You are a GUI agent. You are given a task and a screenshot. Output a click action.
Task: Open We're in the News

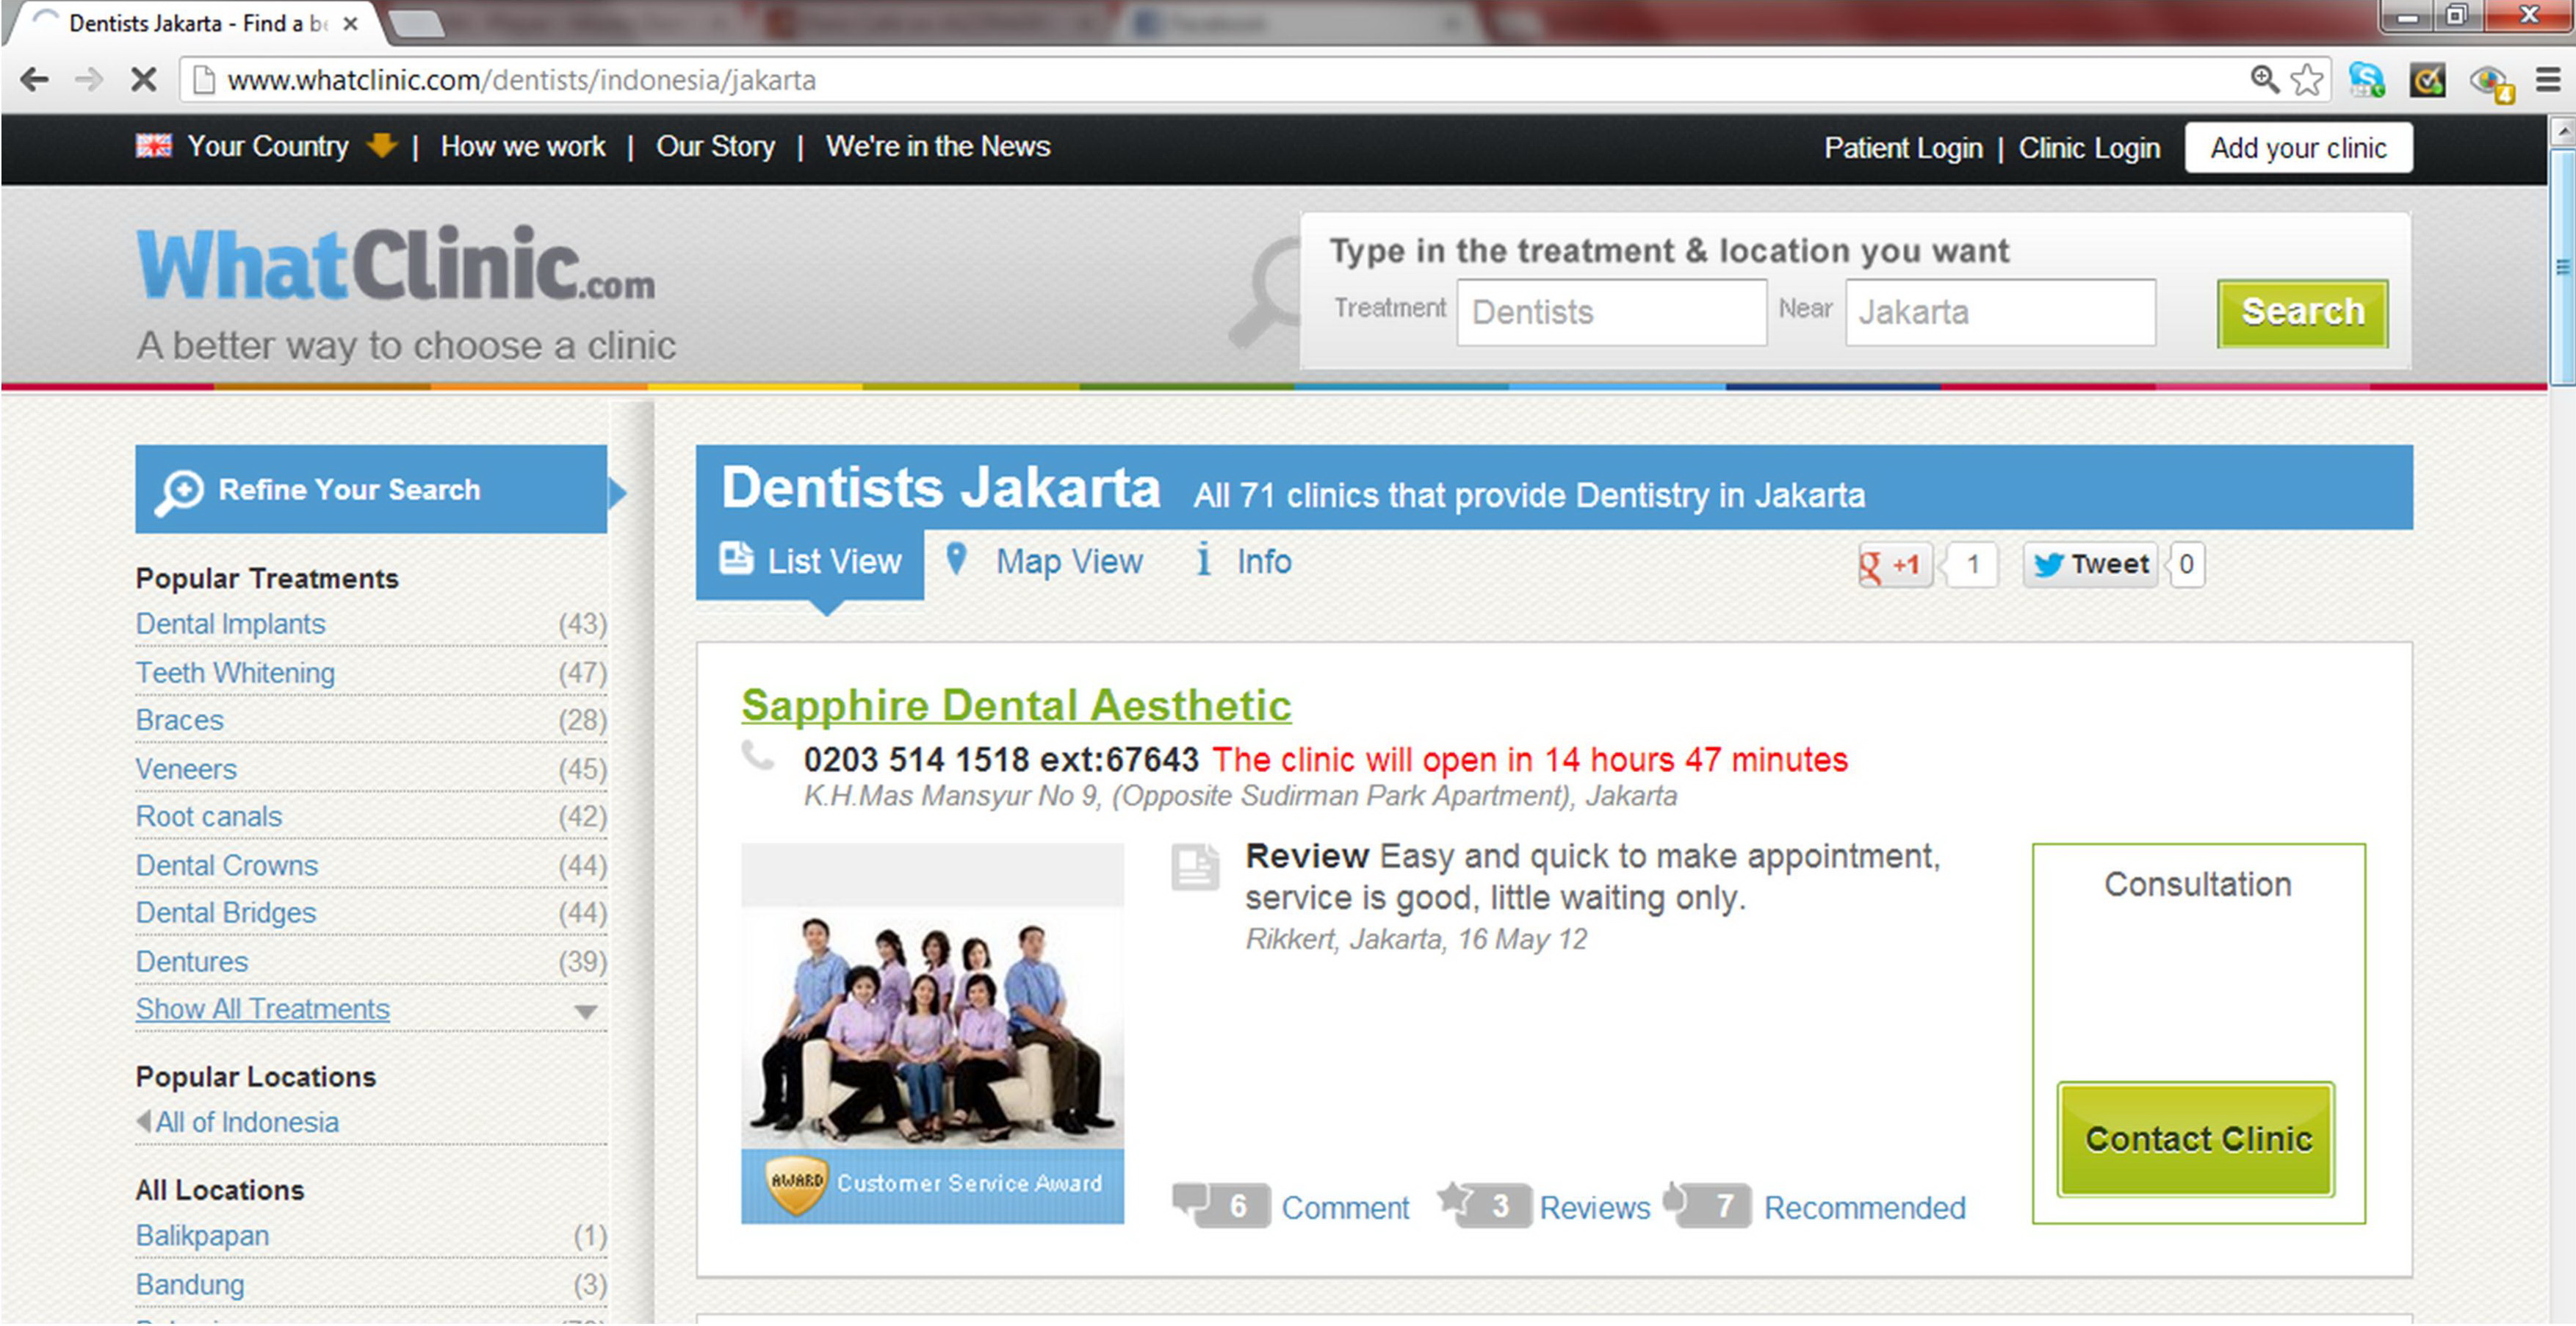938,146
